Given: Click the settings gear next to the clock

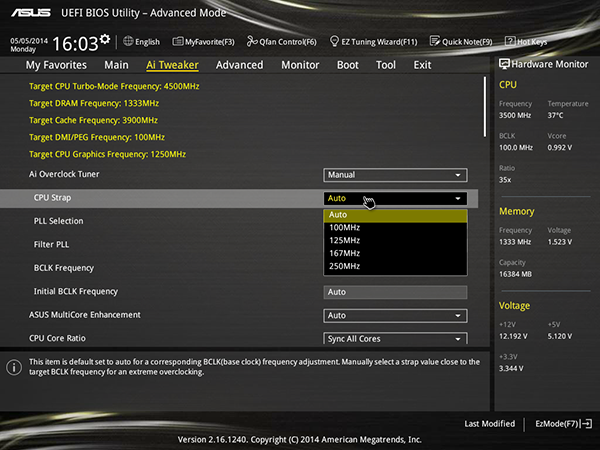Looking at the screenshot, I should point(105,39).
